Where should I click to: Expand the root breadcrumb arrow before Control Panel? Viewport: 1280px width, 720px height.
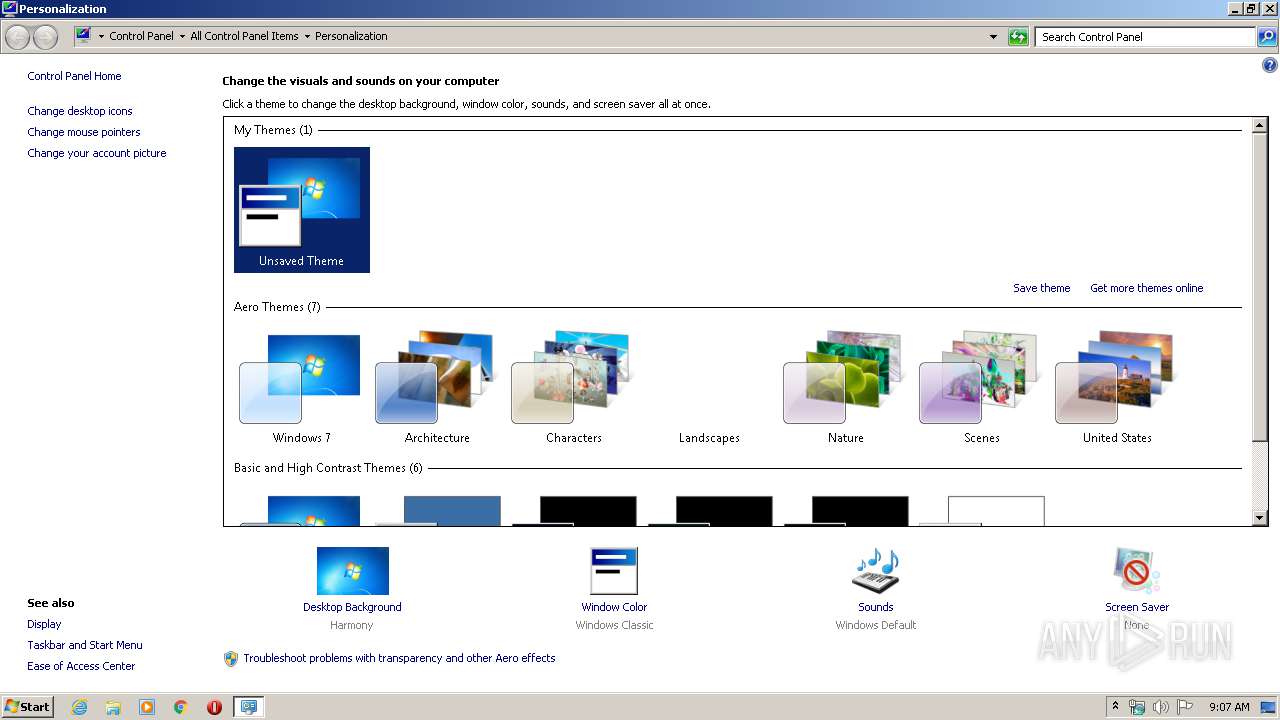[101, 36]
